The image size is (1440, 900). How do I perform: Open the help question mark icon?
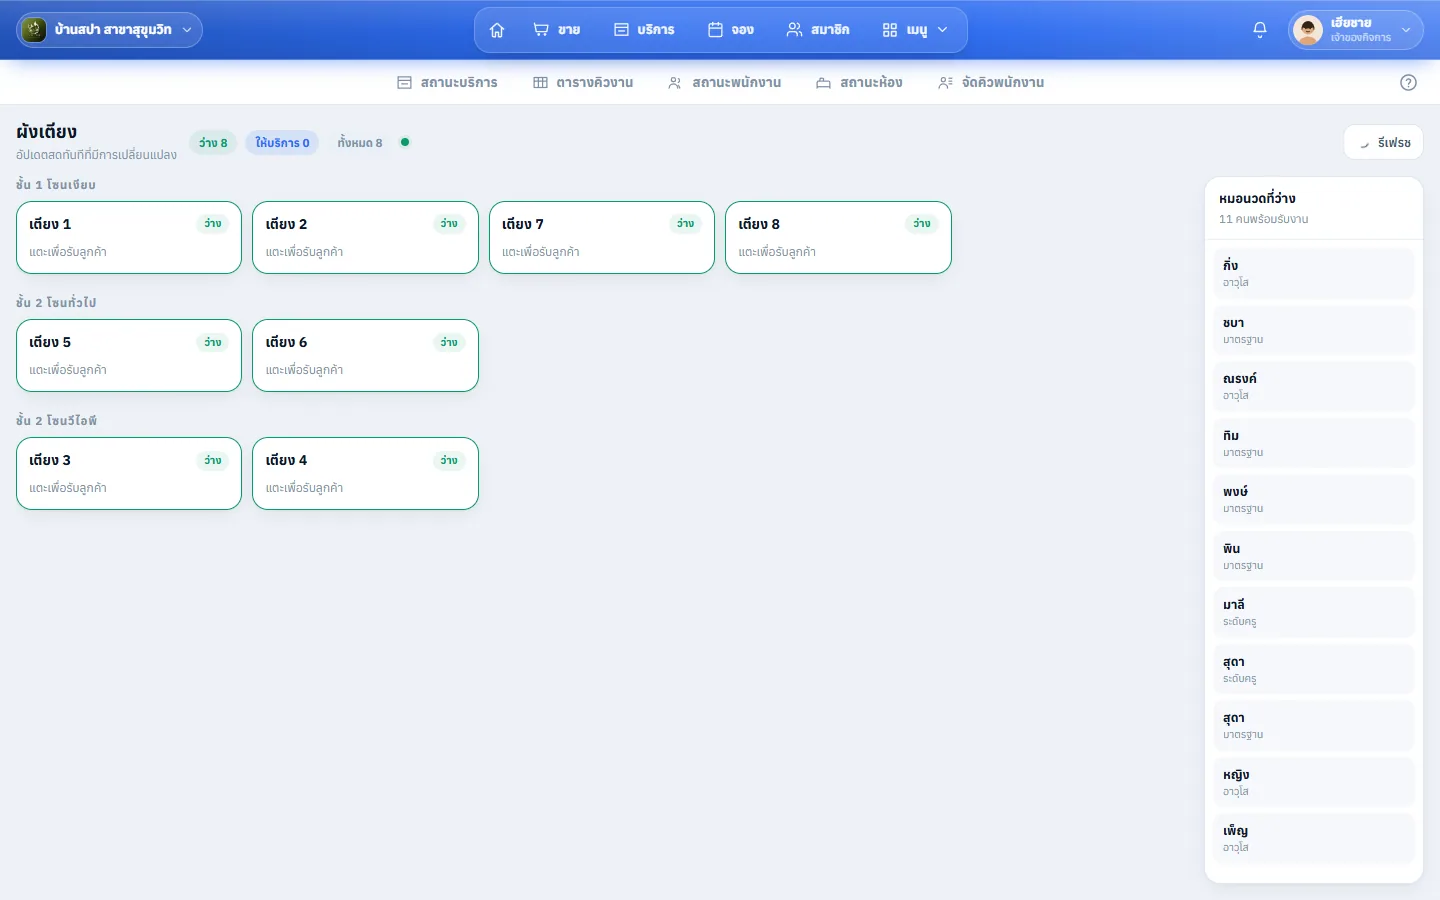1408,83
